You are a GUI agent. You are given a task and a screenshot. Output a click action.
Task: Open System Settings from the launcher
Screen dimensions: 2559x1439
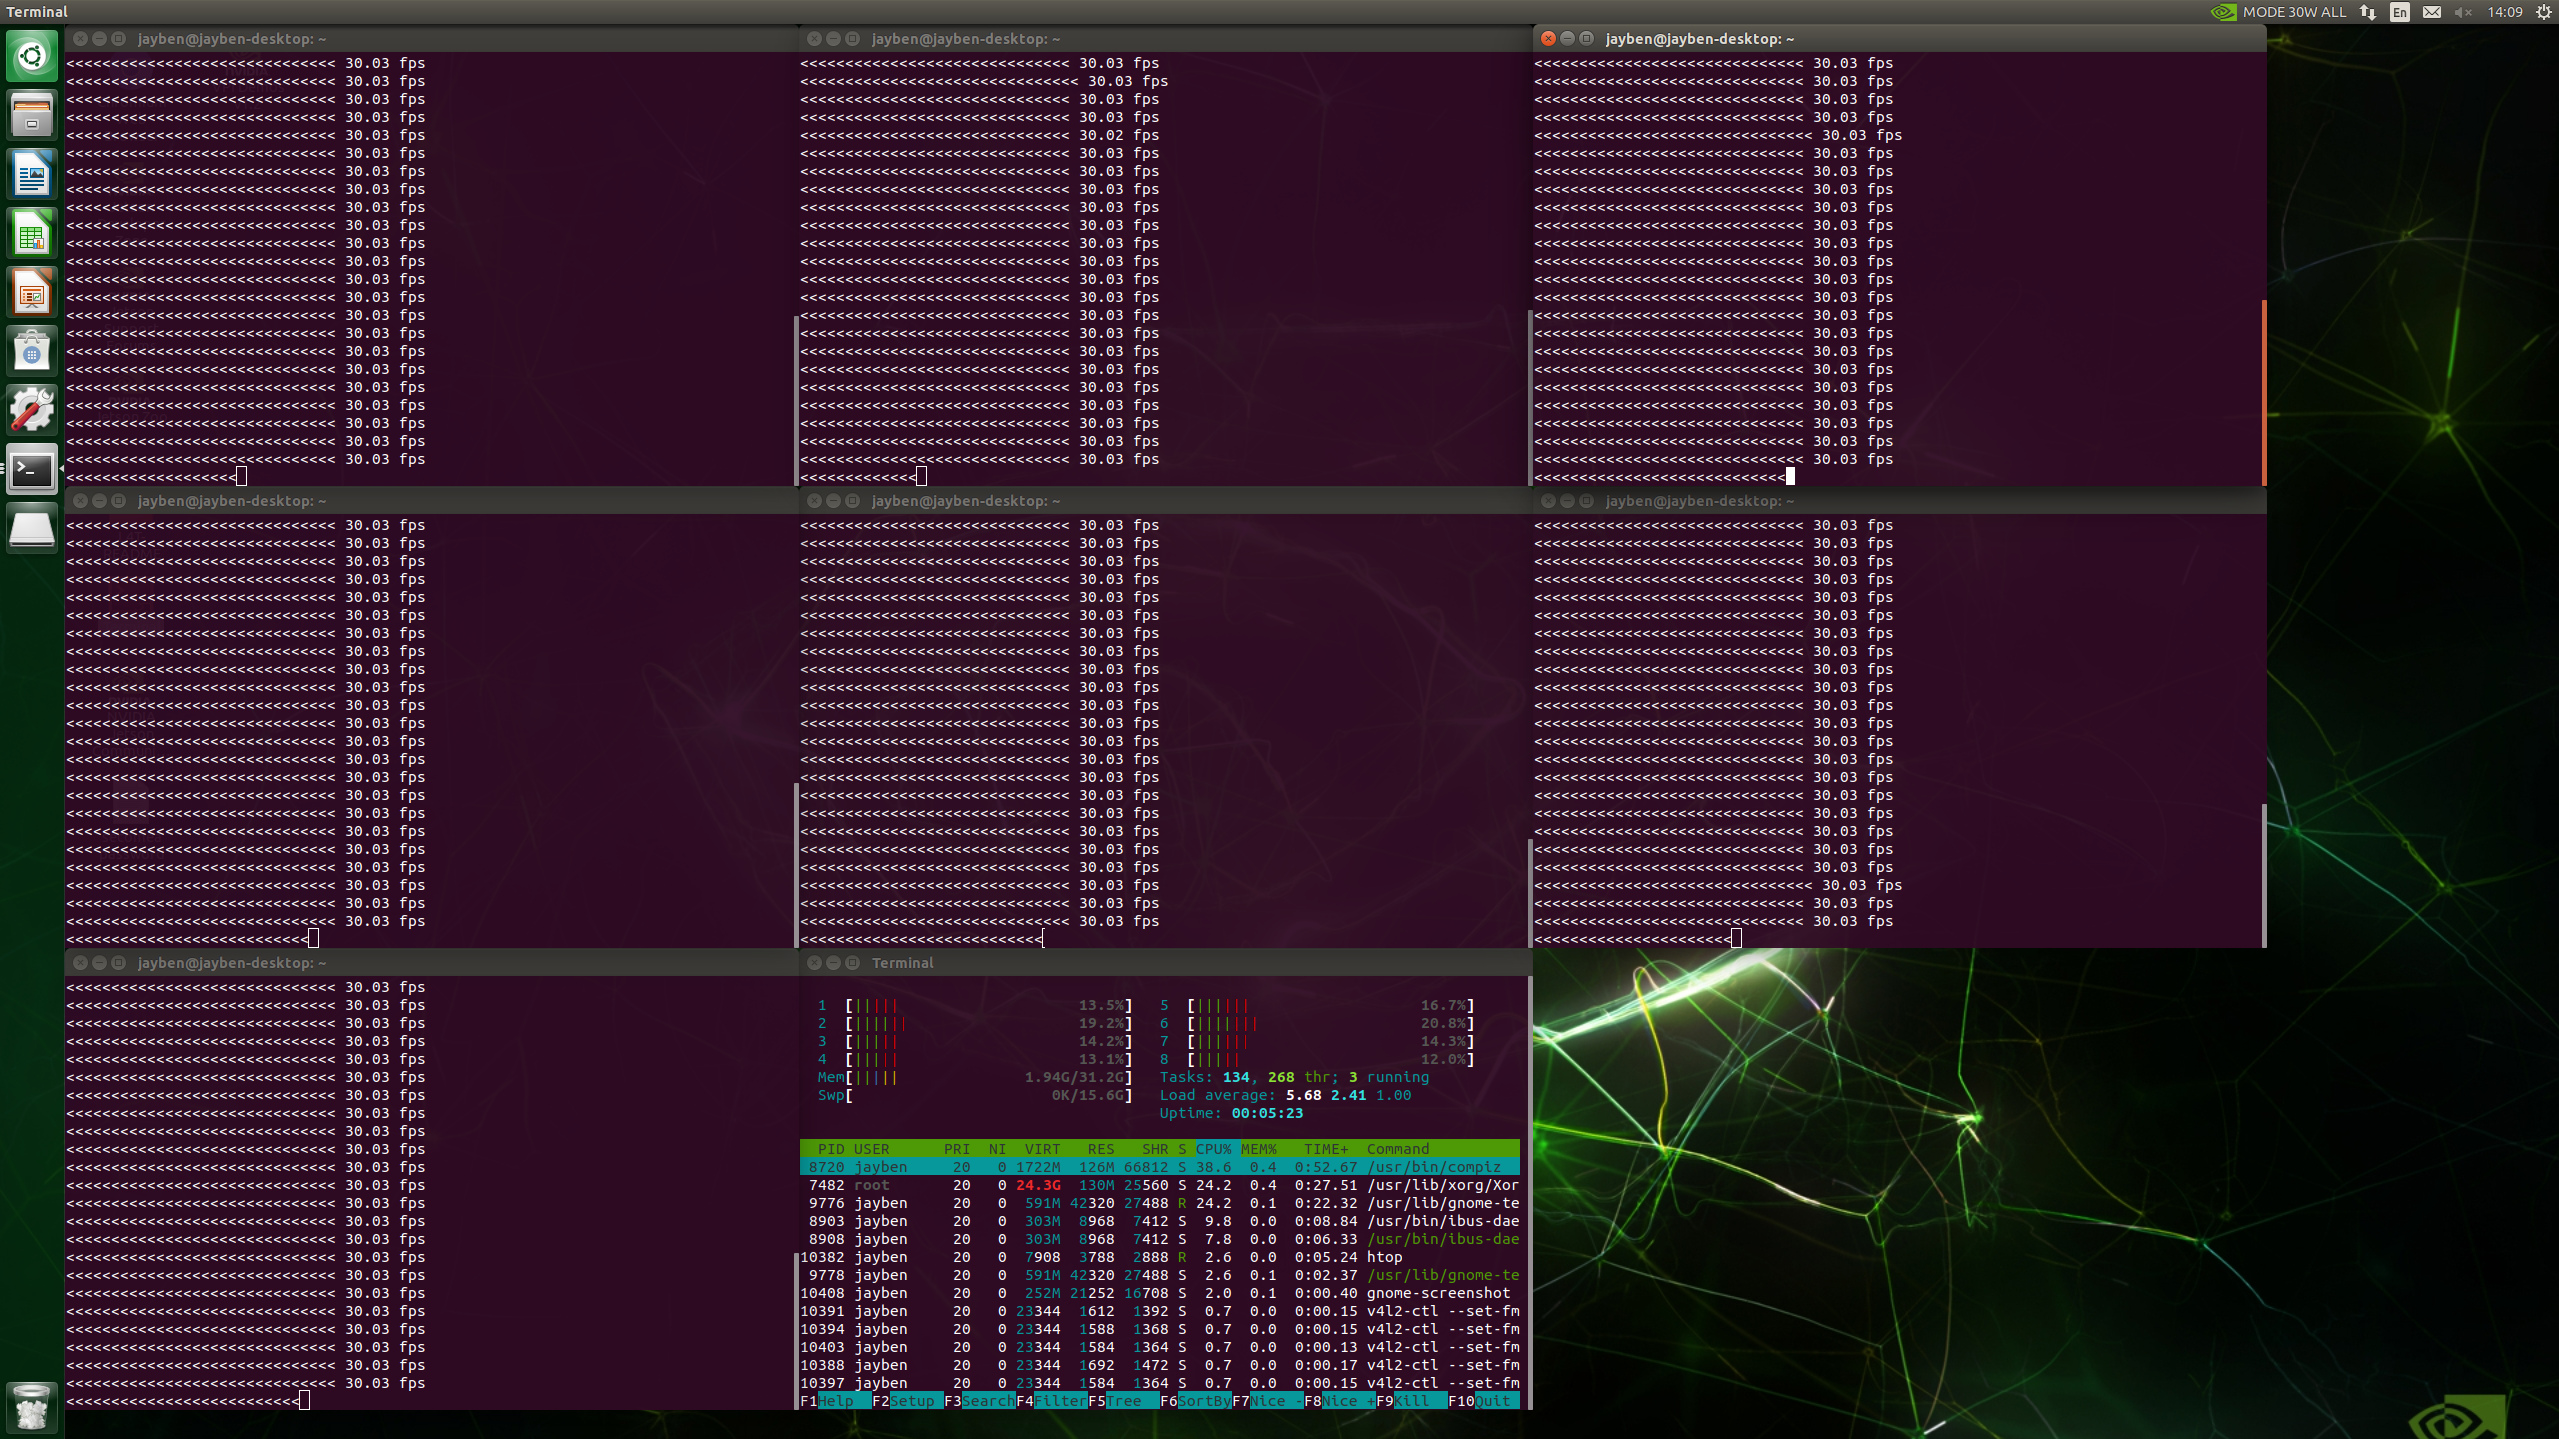pyautogui.click(x=33, y=409)
